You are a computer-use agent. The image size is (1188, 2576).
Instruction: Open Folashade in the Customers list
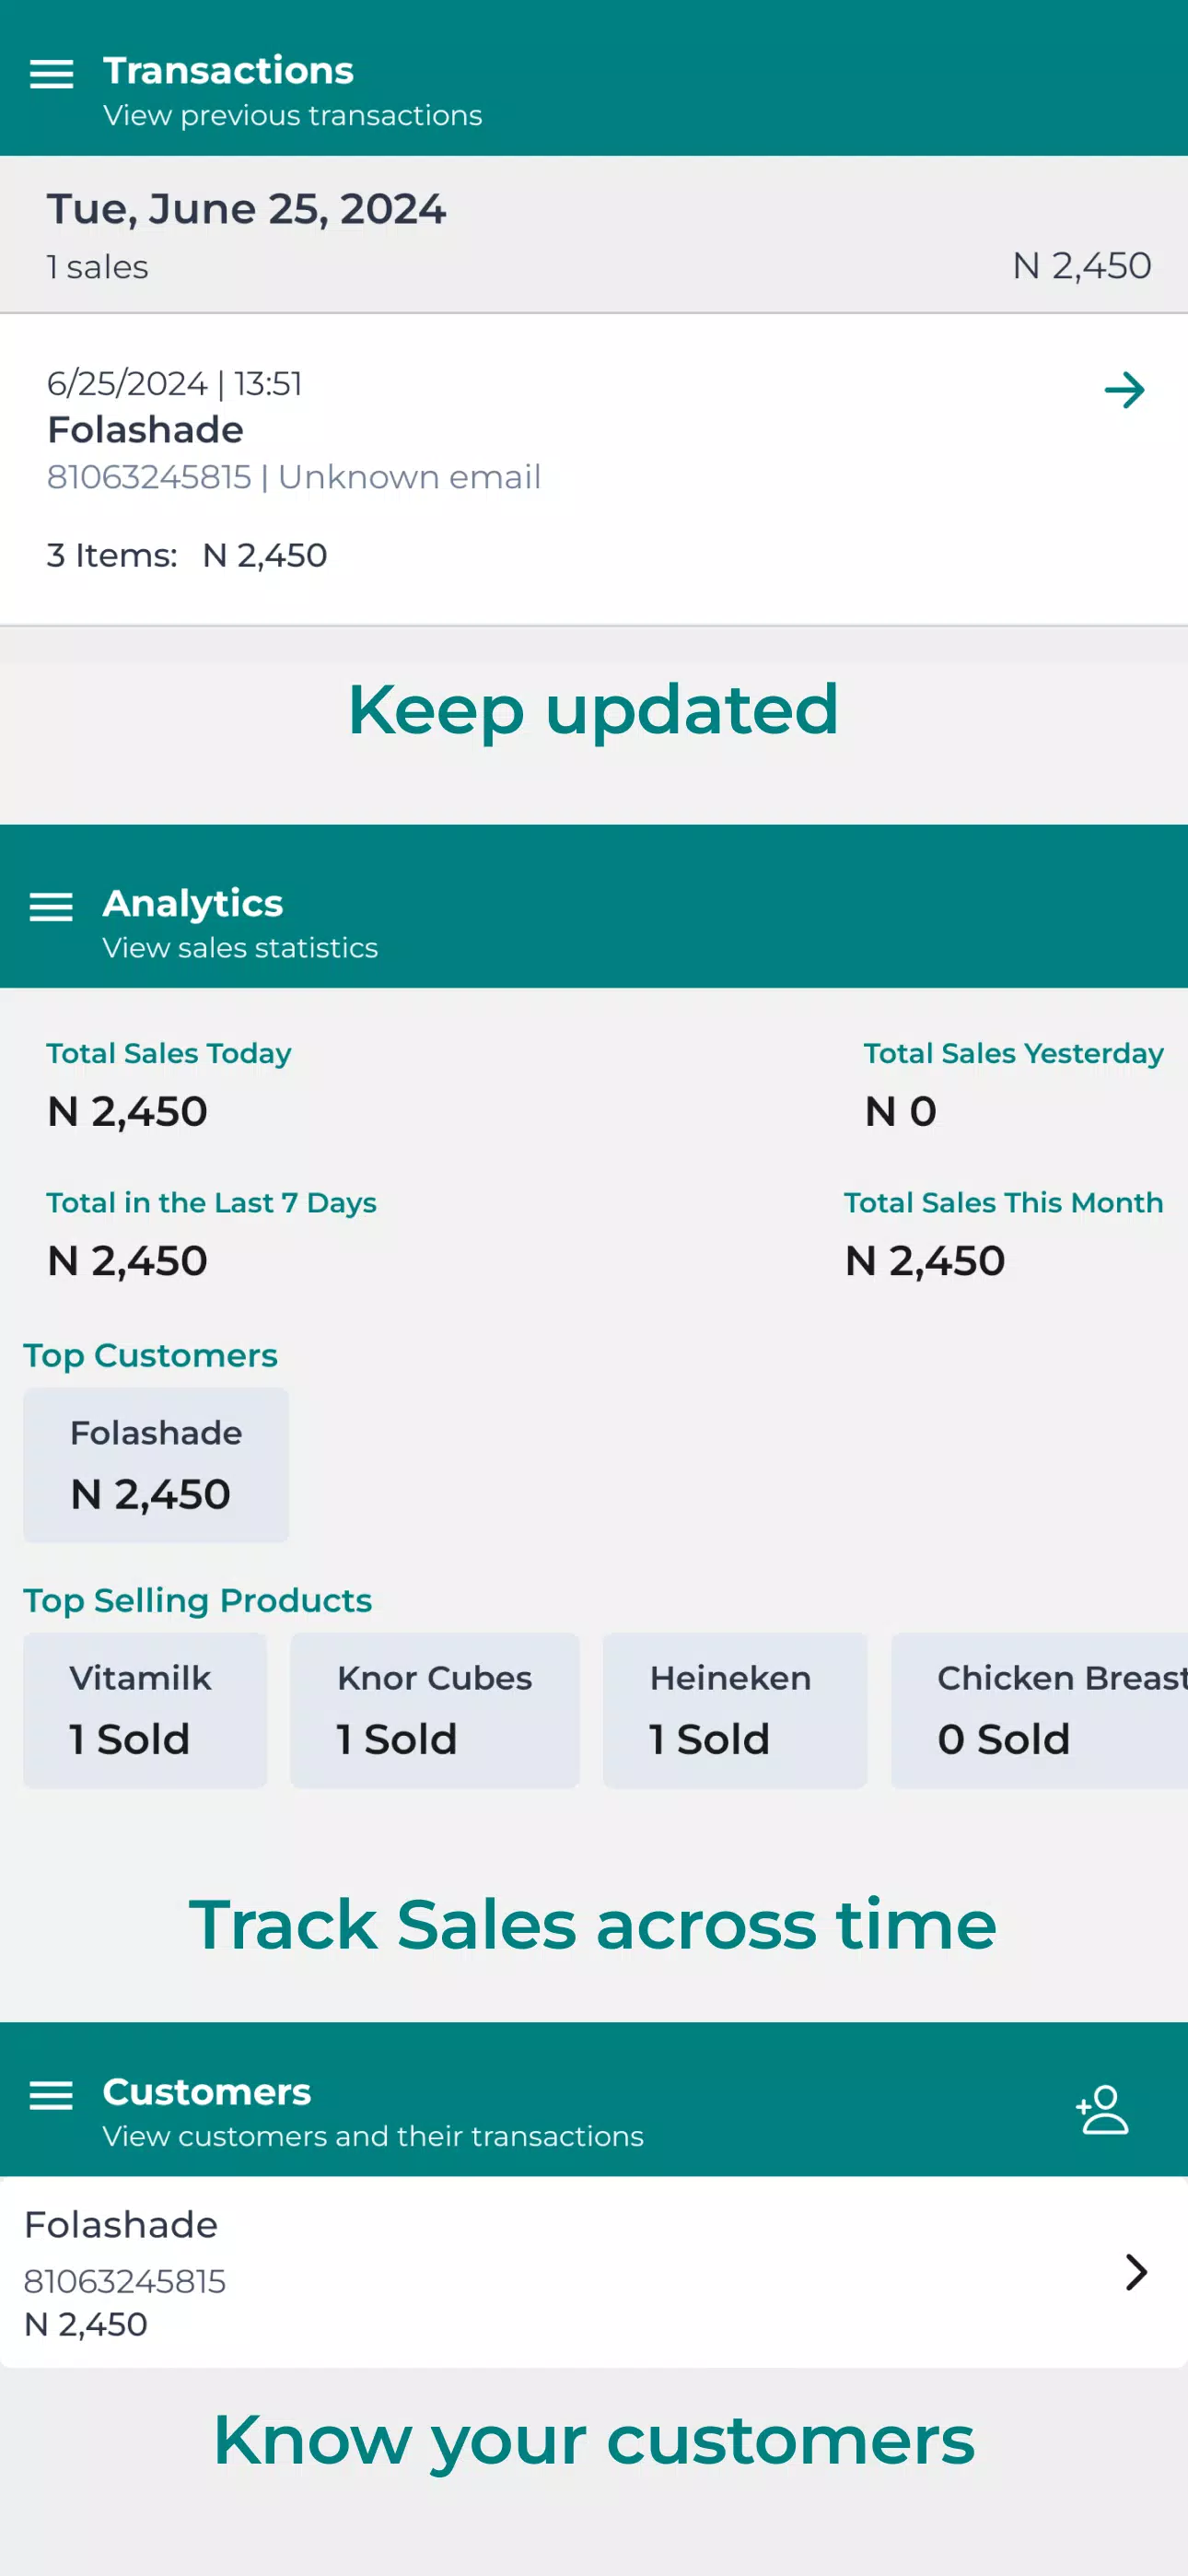594,2272
